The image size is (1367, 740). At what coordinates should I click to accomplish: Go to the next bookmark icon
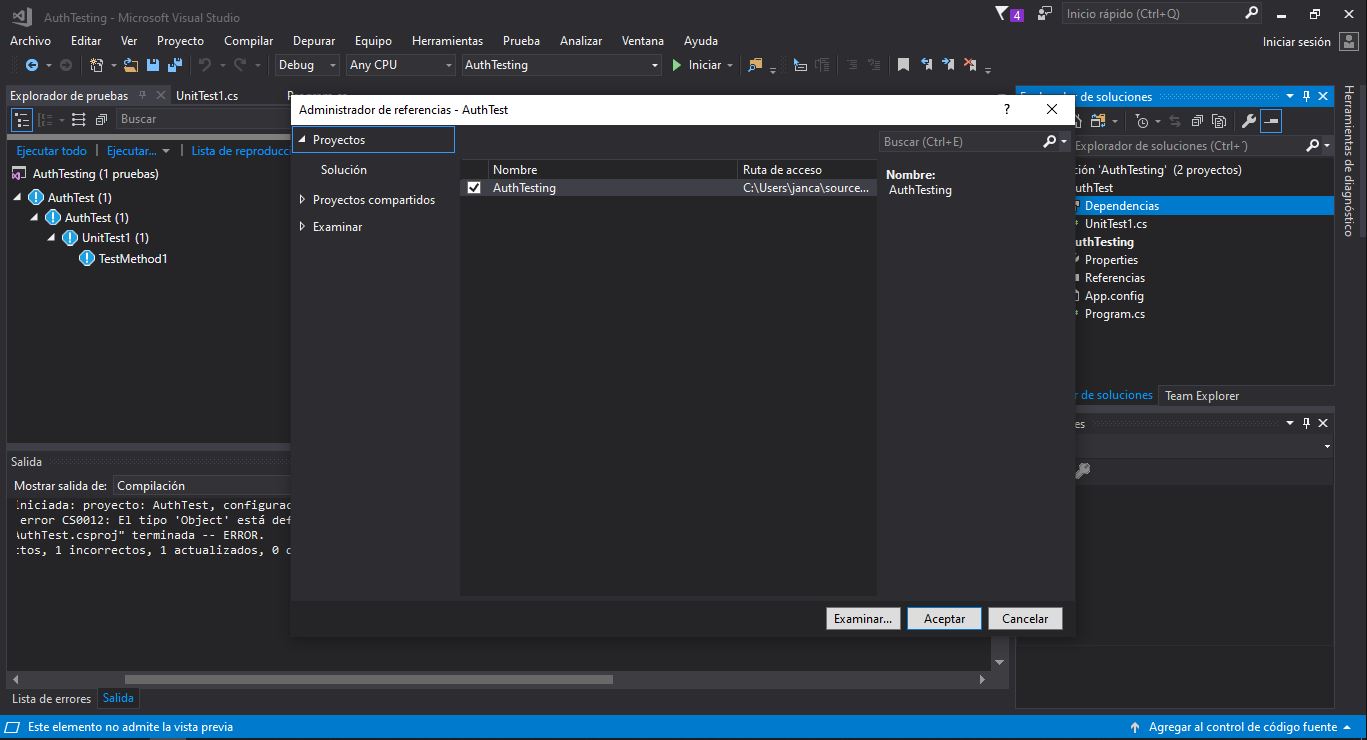point(948,65)
